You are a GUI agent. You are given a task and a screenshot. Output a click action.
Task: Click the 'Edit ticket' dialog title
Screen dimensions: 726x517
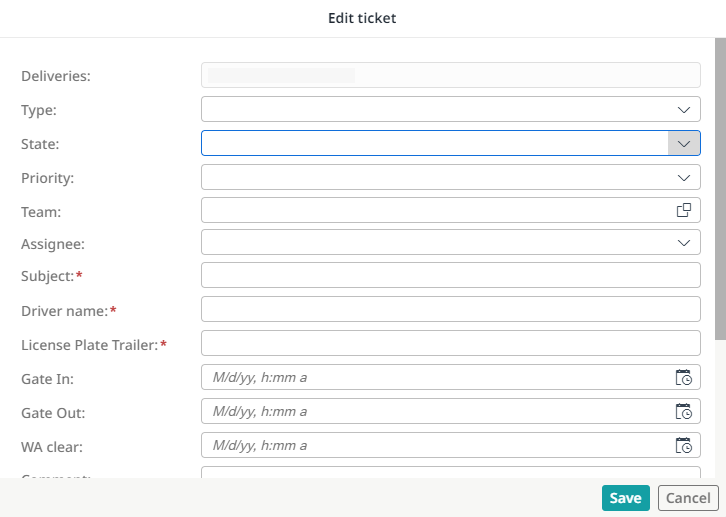click(x=362, y=18)
